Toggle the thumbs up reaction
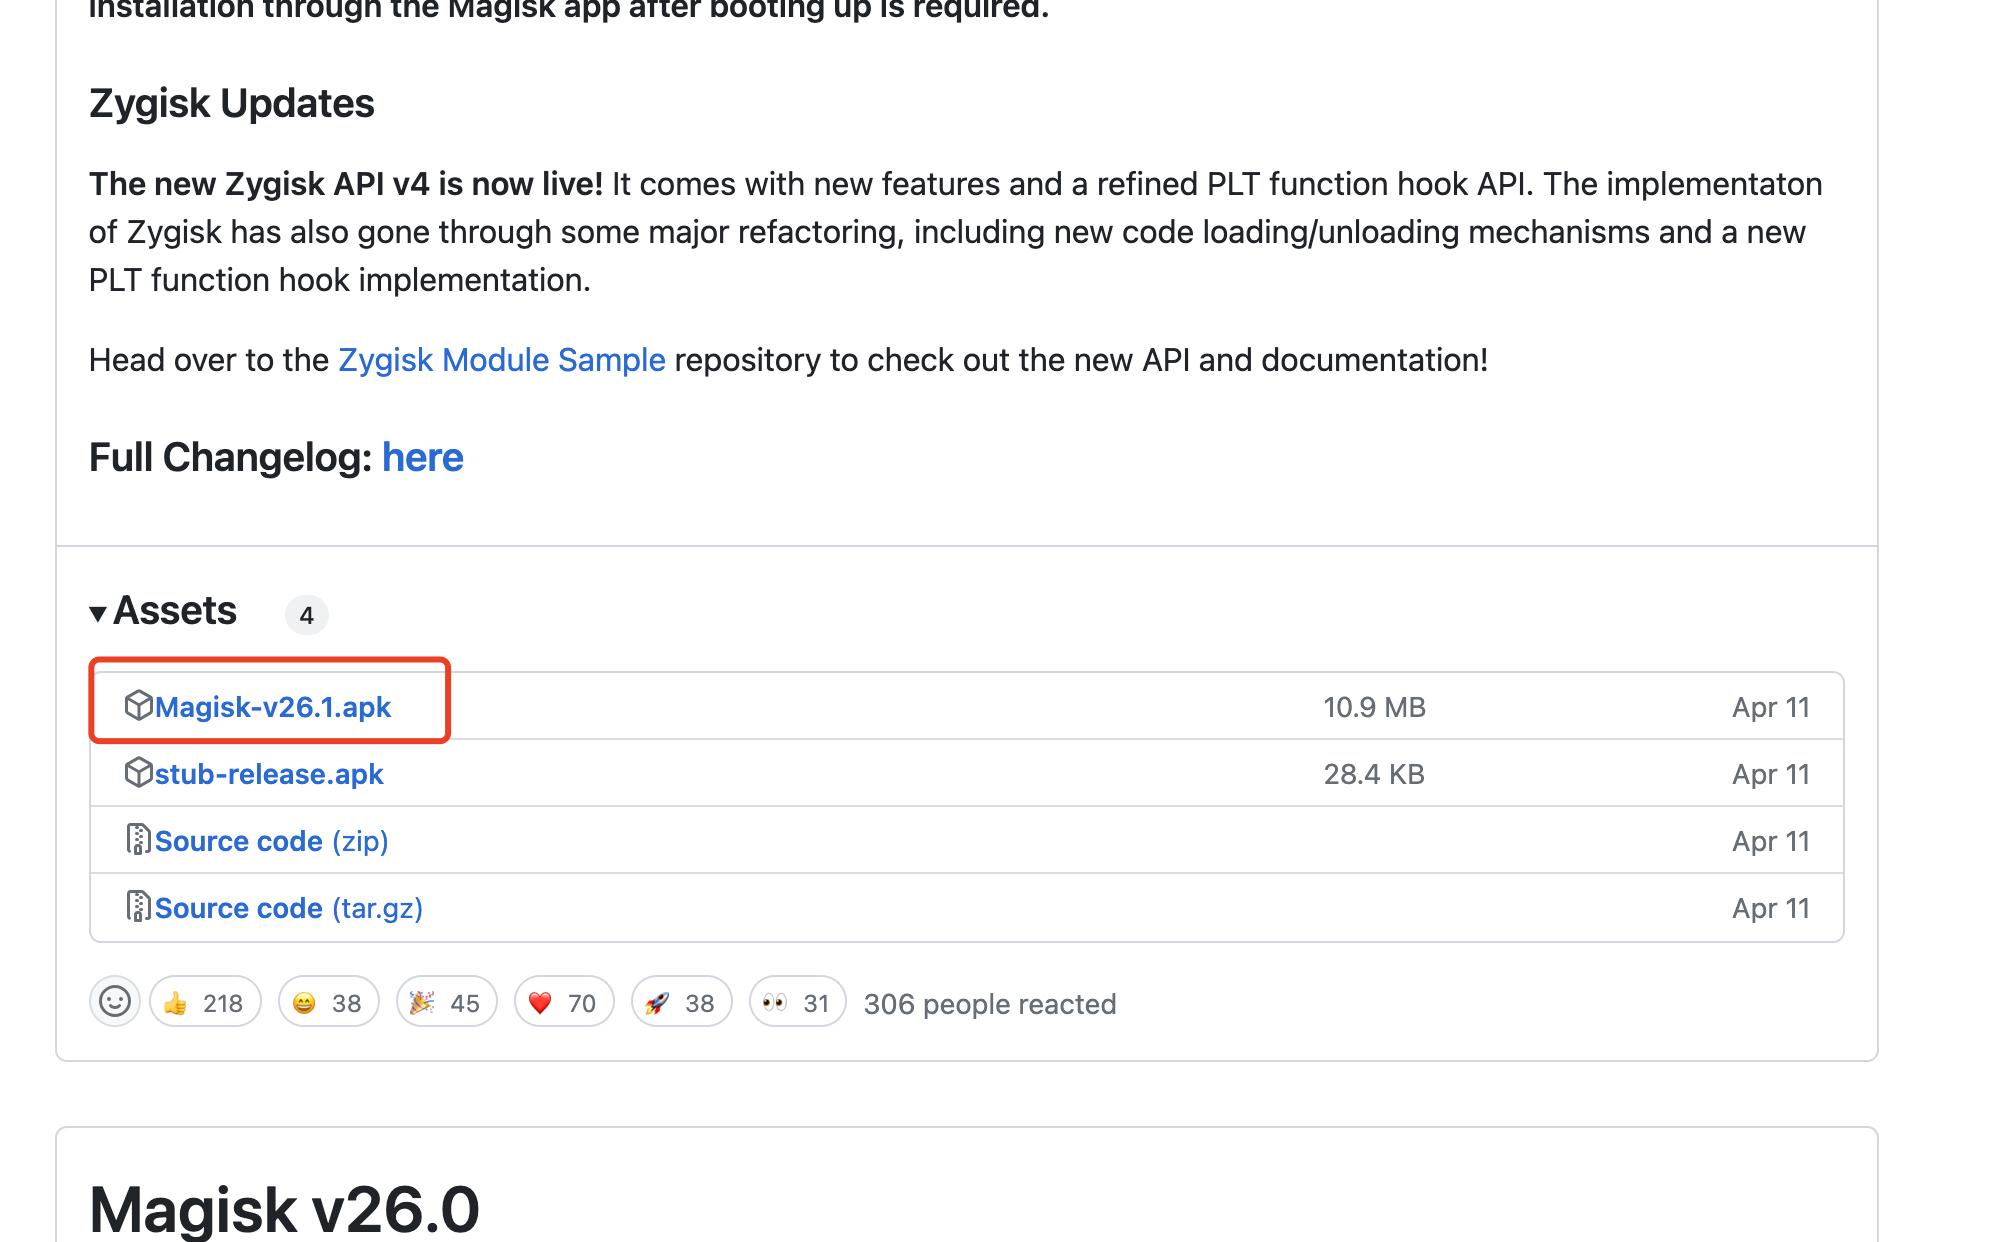 click(x=205, y=1002)
